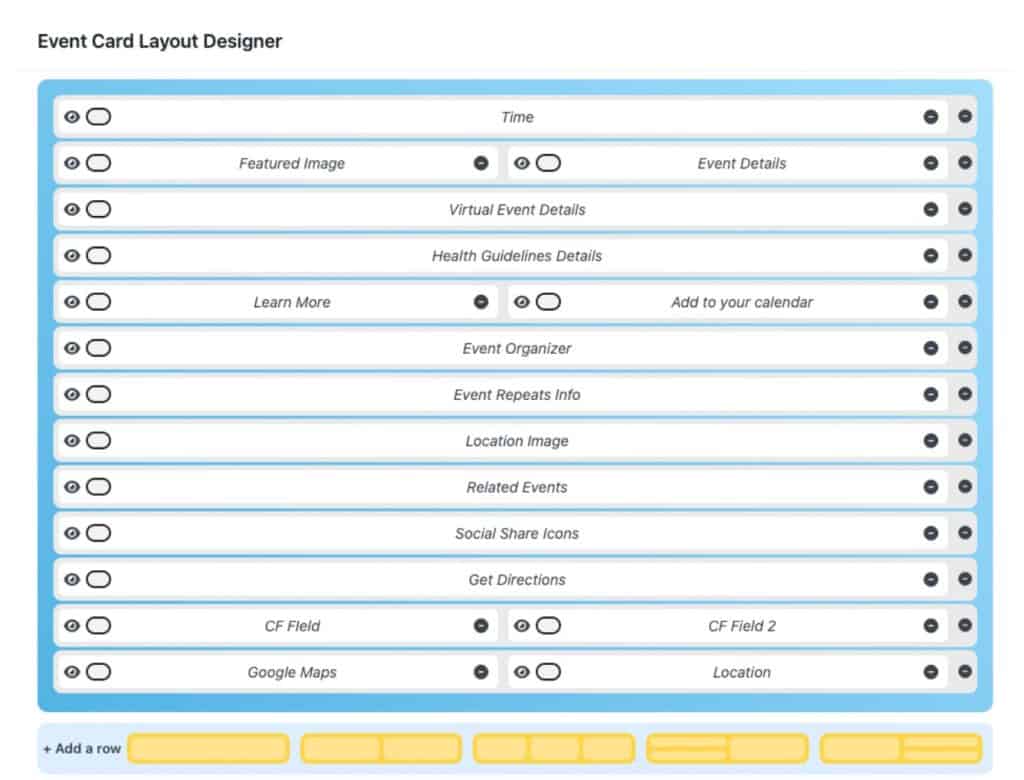Image resolution: width=1024 pixels, height=780 pixels.
Task: Remove the CF Field 2 cell with its minus icon
Action: (931, 626)
